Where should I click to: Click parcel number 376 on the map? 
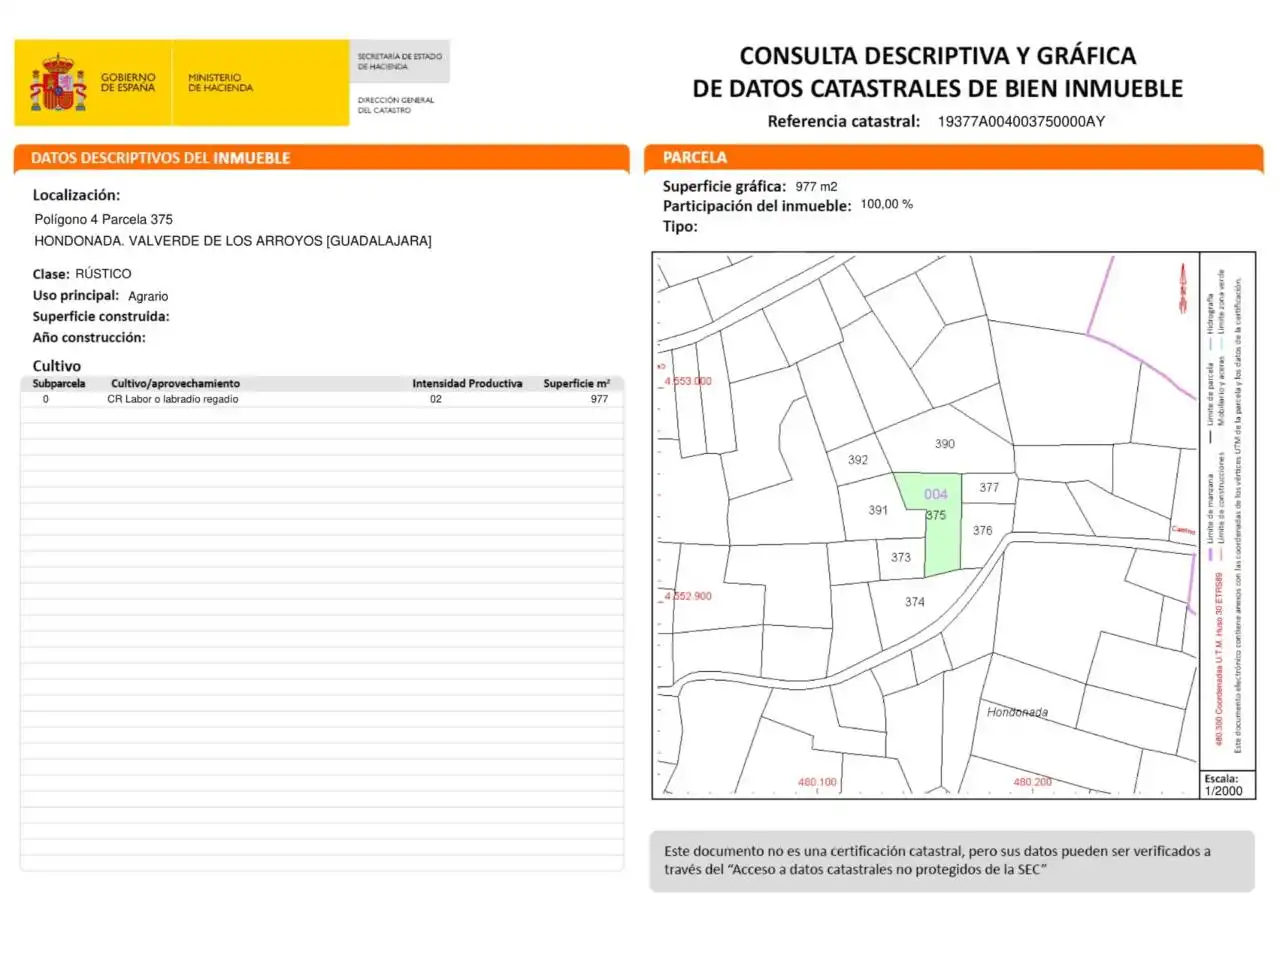tap(983, 531)
